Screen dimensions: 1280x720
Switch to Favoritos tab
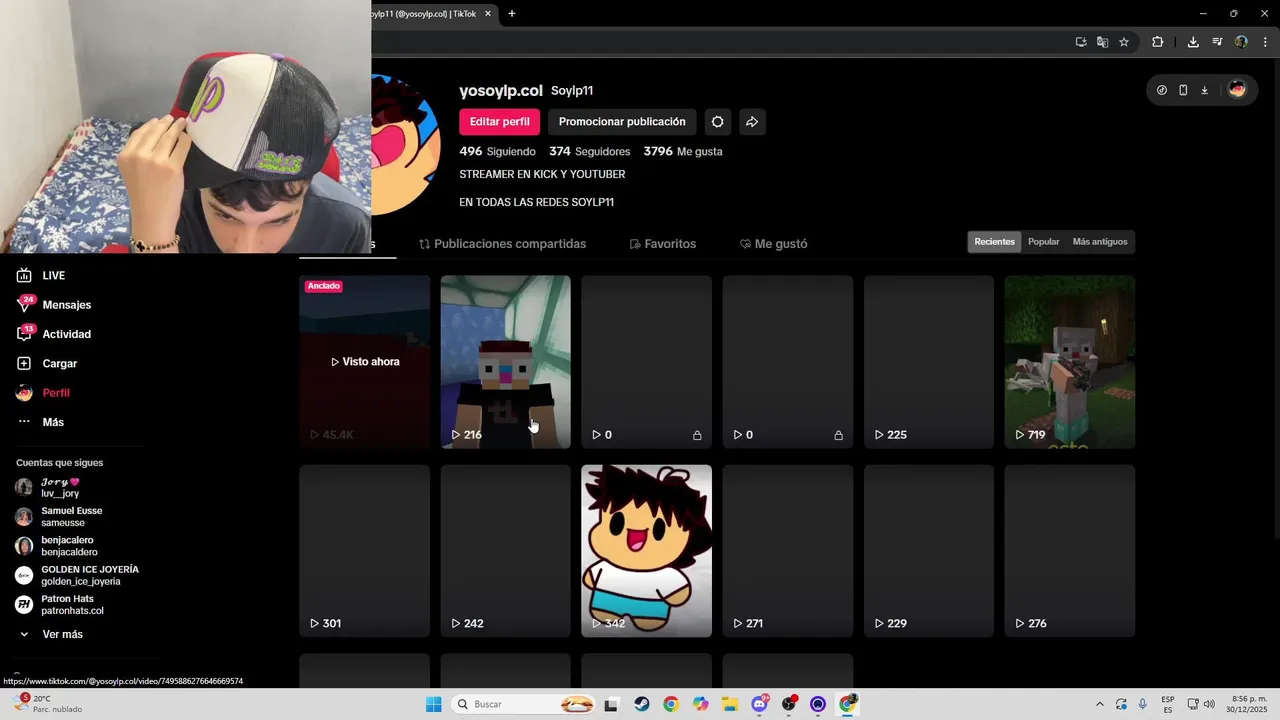click(663, 244)
